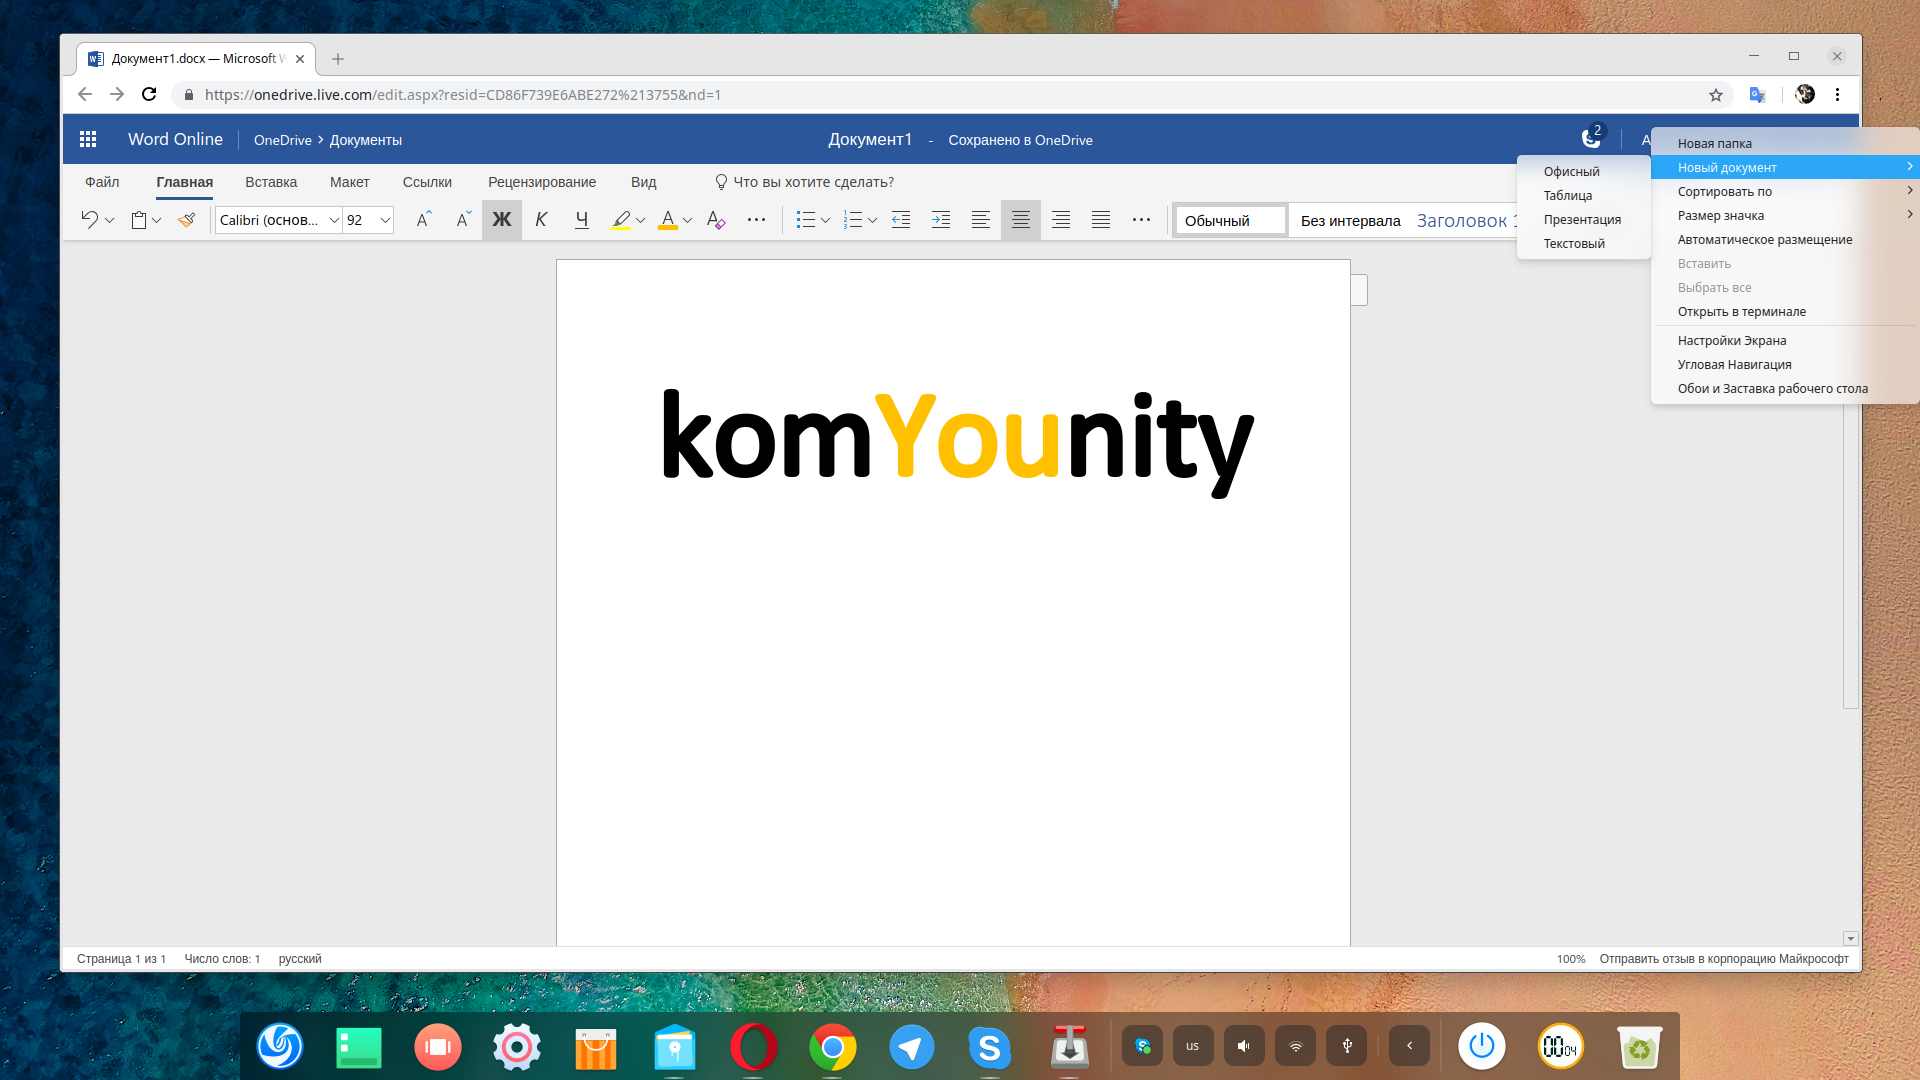Click the increase font size icon
1920x1080 pixels.
[423, 220]
